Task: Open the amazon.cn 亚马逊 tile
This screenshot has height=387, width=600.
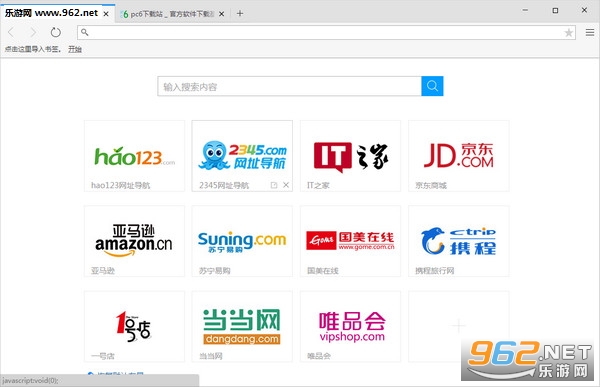Action: coord(134,241)
